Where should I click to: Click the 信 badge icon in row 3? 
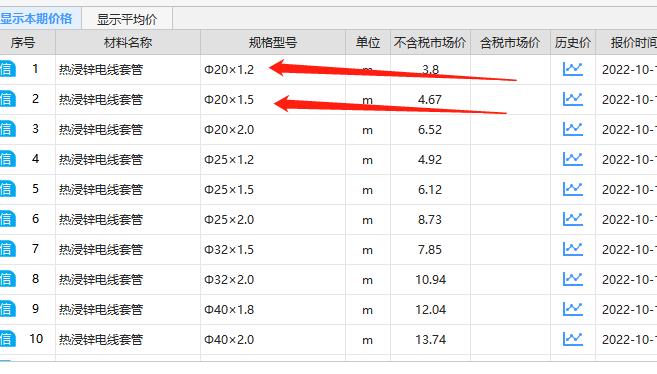8,129
